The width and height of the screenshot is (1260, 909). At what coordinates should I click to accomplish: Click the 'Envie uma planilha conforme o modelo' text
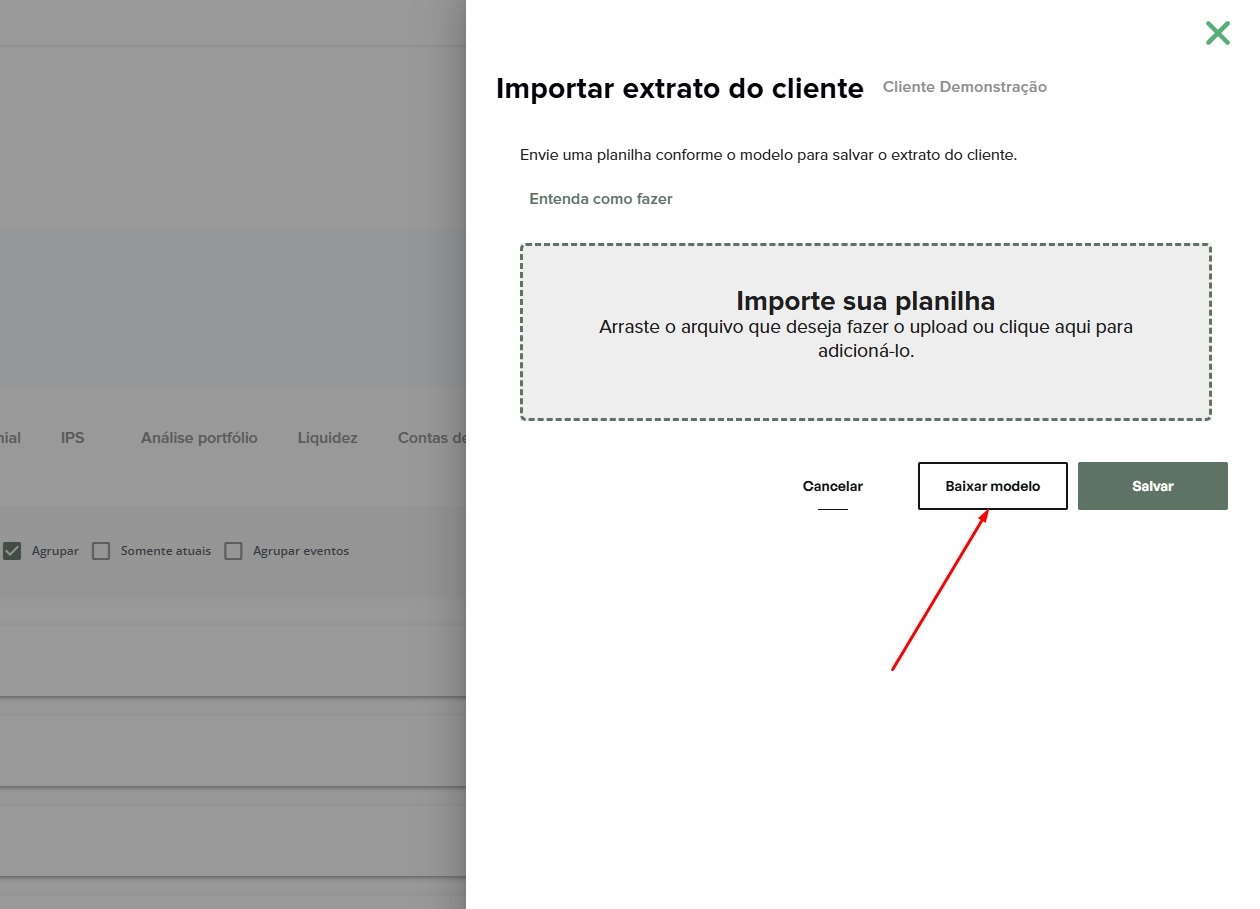768,155
